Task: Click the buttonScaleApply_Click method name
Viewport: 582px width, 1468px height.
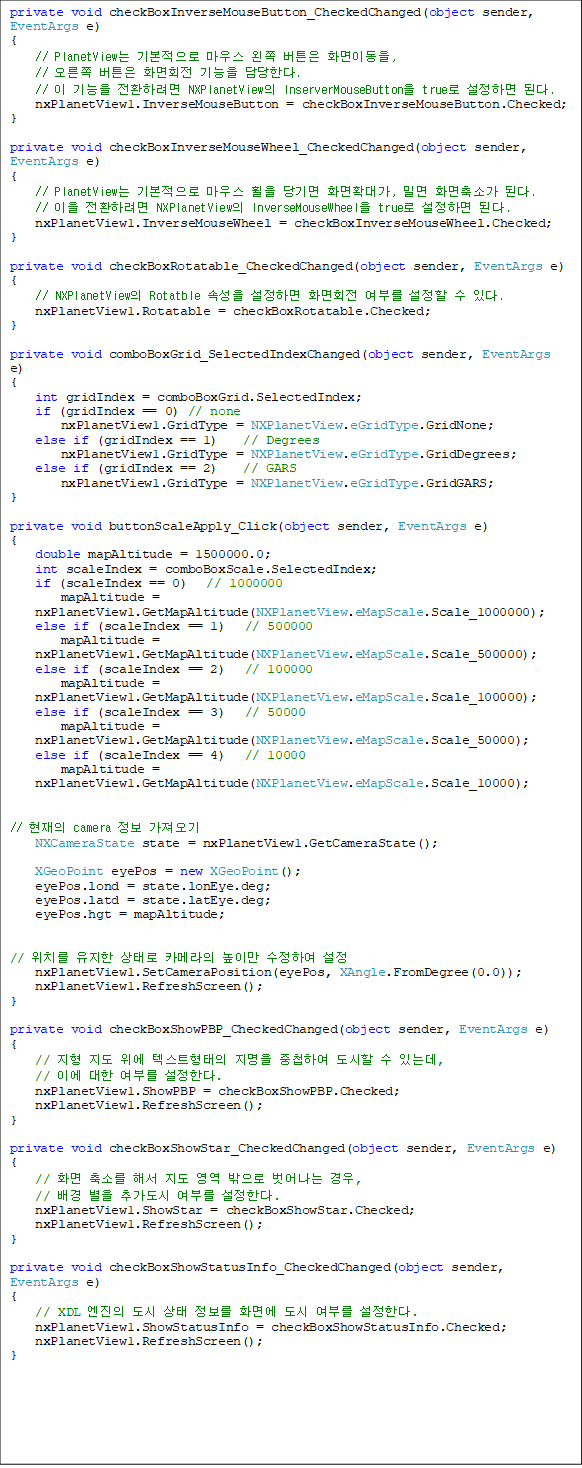Action: [191, 525]
